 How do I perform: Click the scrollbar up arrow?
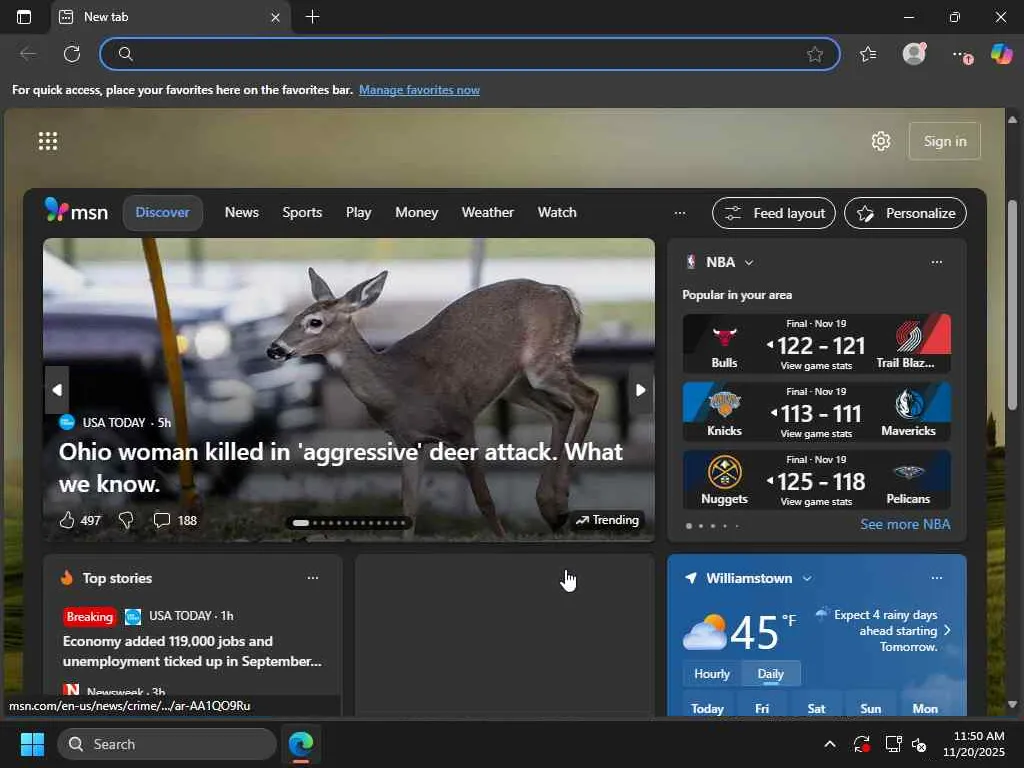pyautogui.click(x=1012, y=120)
